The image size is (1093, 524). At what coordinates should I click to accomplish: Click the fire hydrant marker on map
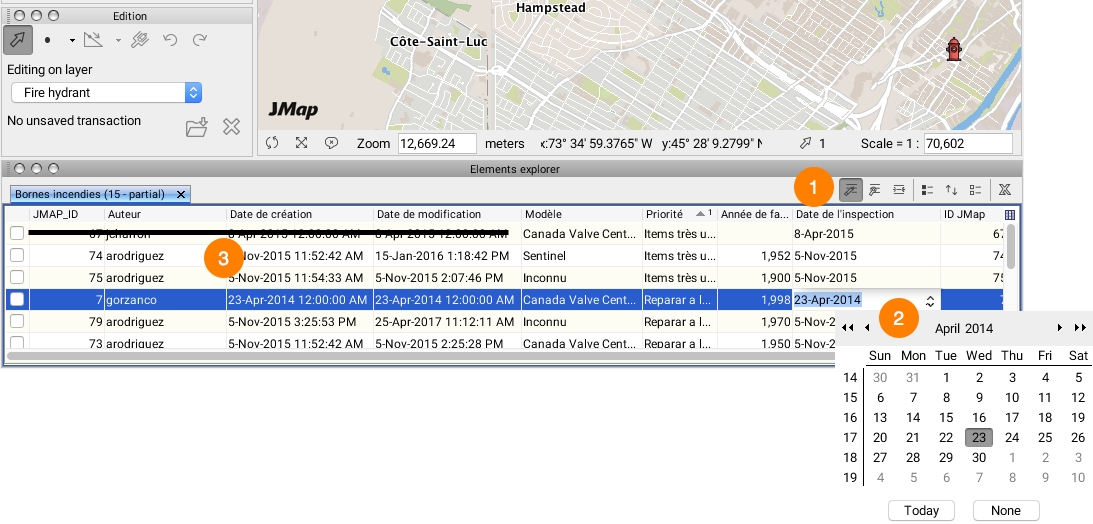tap(953, 49)
